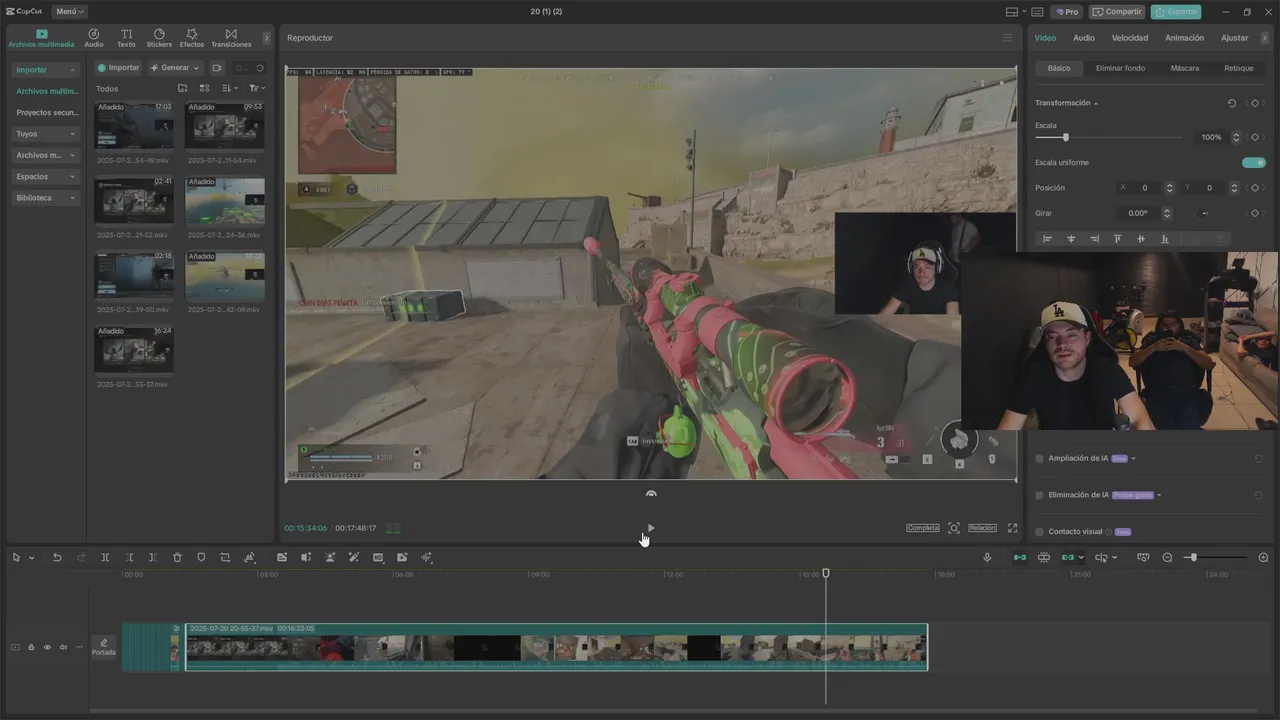The image size is (1280, 720).
Task: Expand the Biblioteca sidebar section
Action: pos(46,198)
